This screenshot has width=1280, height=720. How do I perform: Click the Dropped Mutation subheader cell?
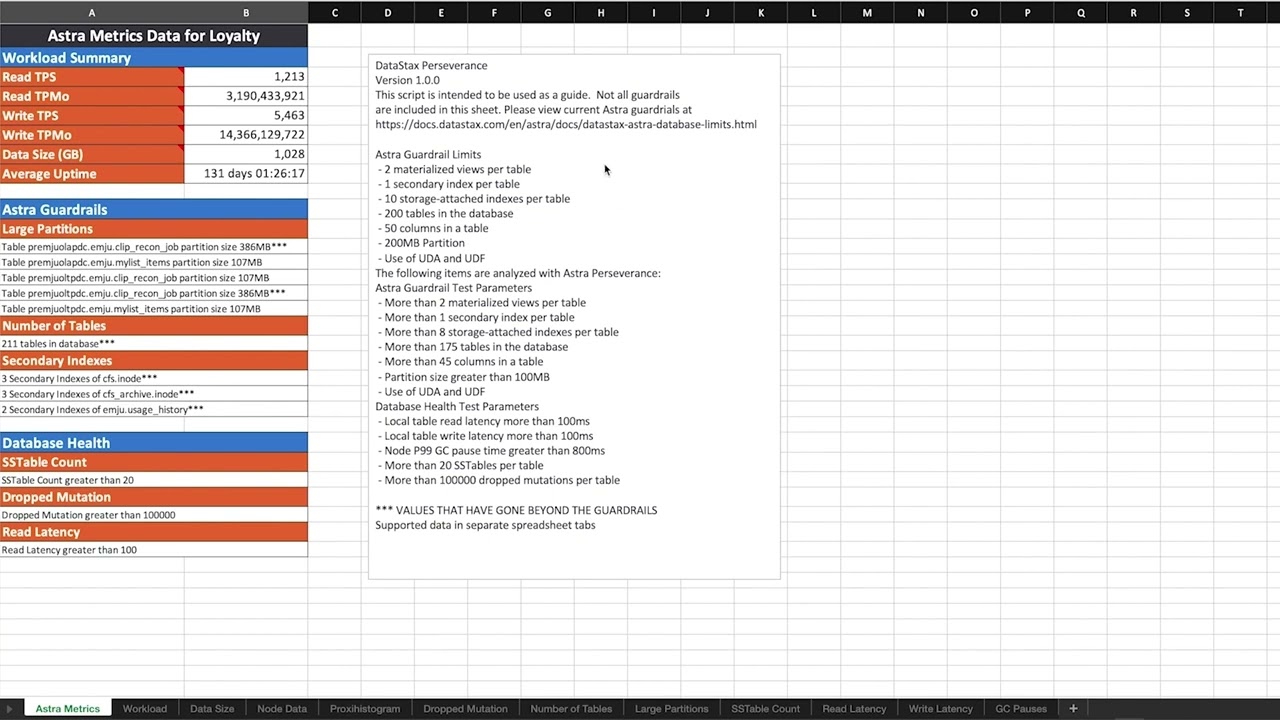coord(154,497)
